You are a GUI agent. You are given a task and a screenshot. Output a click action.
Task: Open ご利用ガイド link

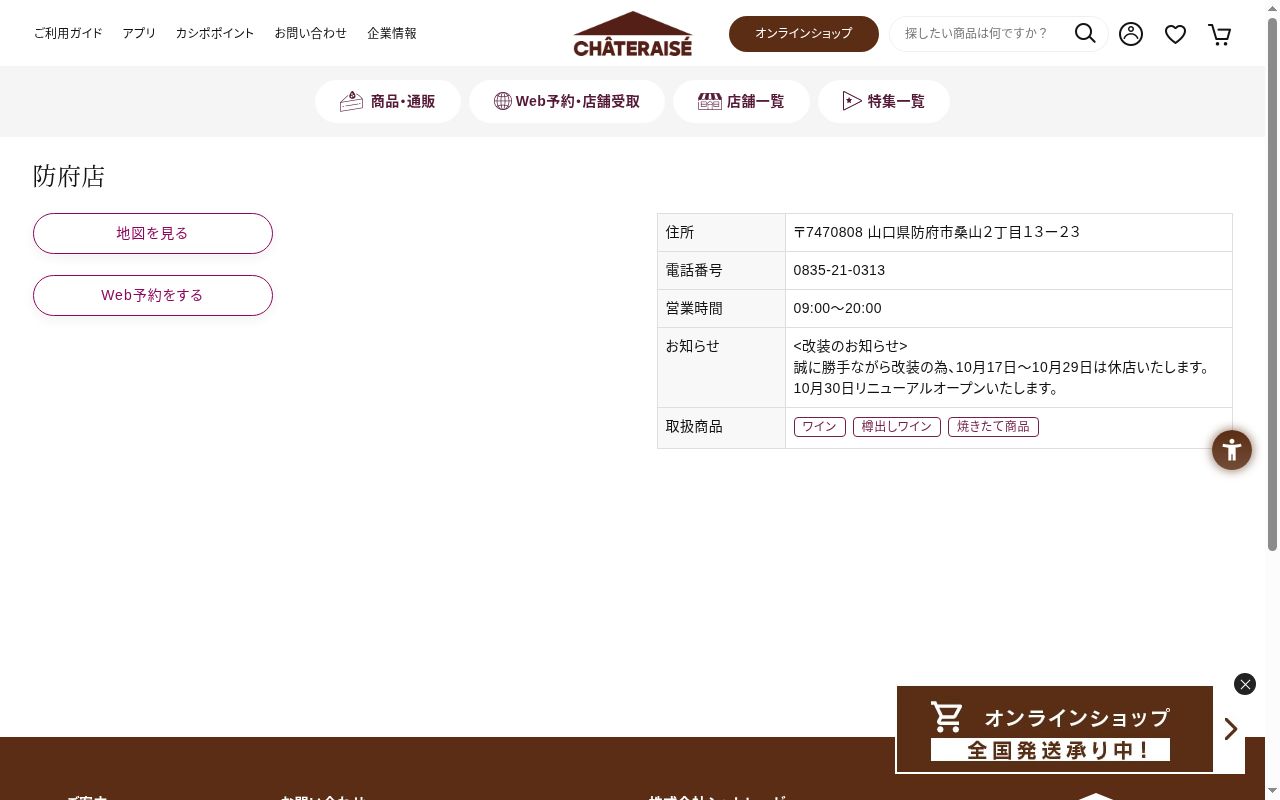pyautogui.click(x=68, y=33)
